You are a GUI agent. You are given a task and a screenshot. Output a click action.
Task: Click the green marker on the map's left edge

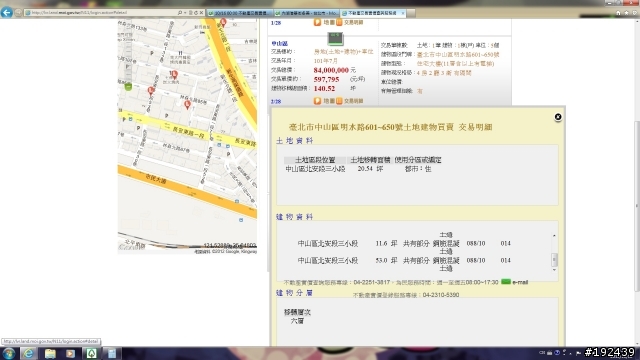(128, 86)
